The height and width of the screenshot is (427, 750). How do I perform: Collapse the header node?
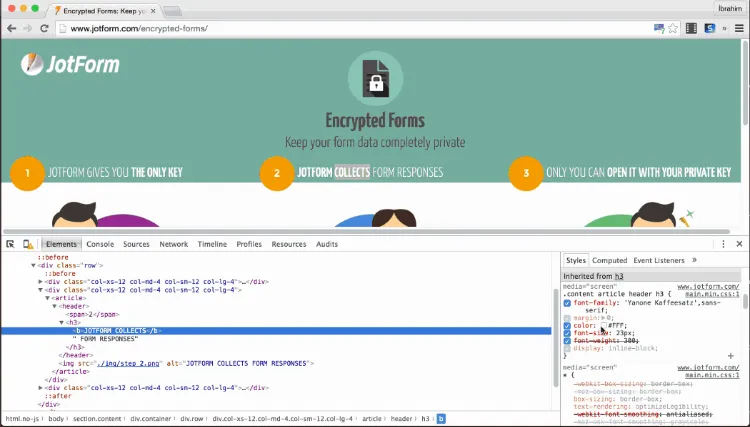pyautogui.click(x=55, y=306)
